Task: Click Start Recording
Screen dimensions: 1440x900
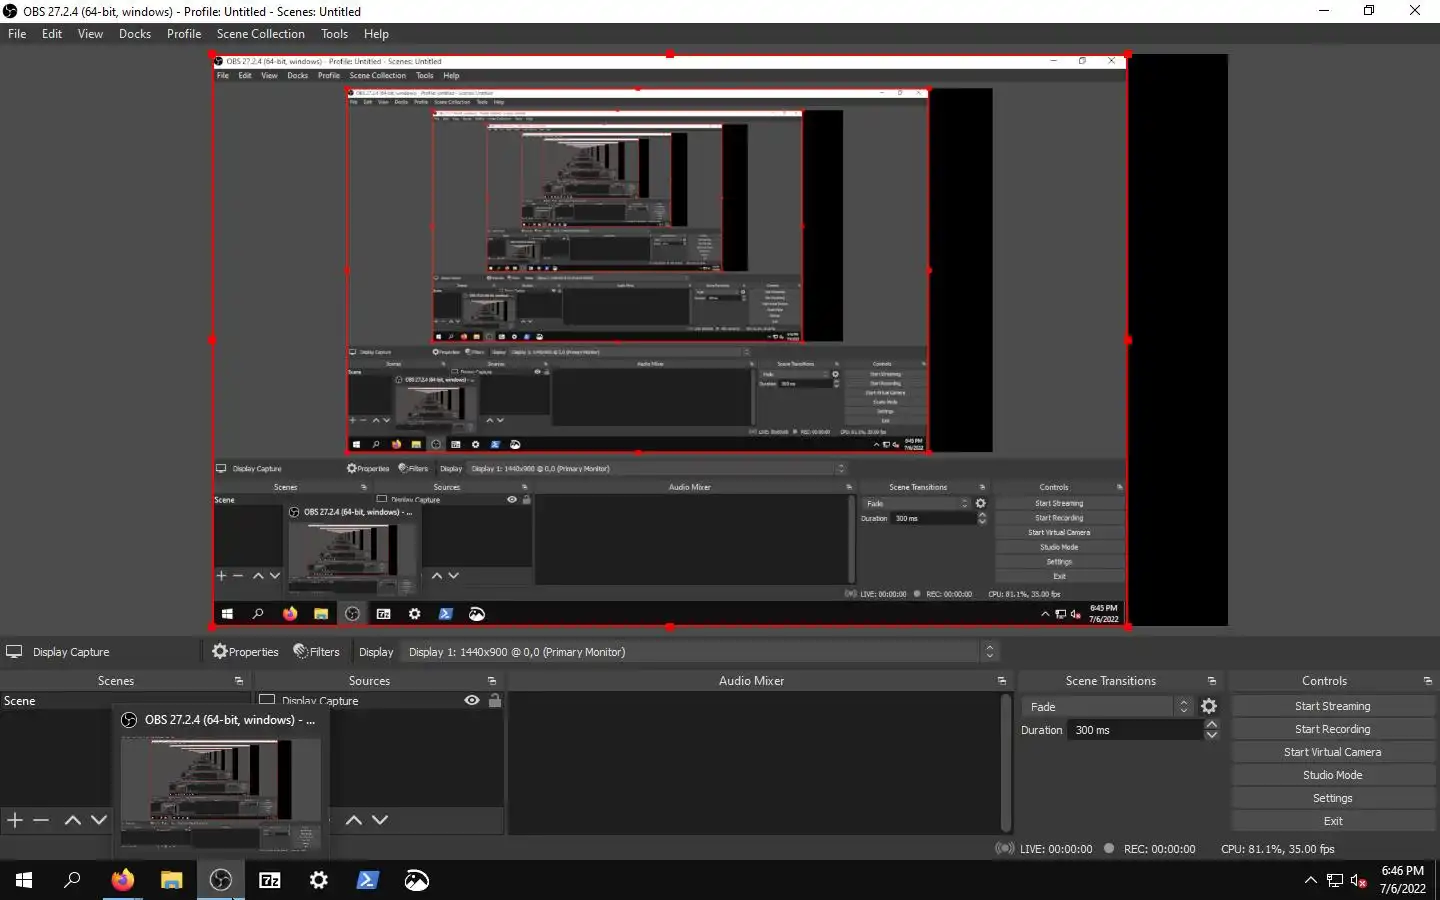Action: pos(1333,729)
